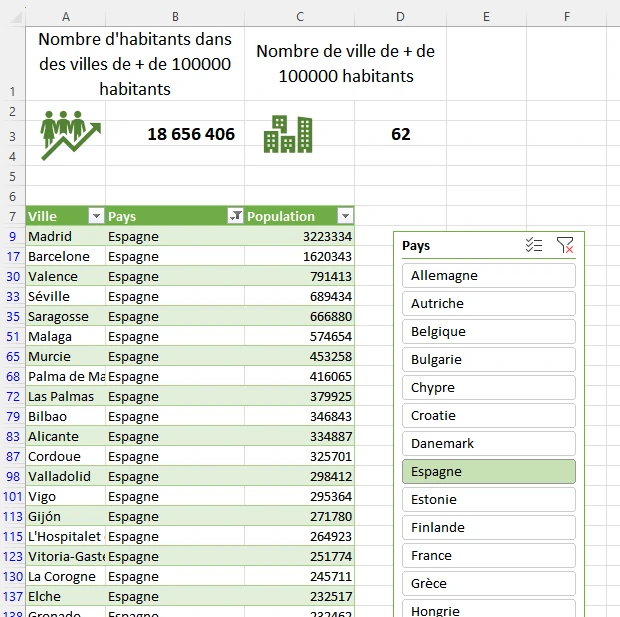Click the people growth trend icon
620x617 pixels.
70,135
